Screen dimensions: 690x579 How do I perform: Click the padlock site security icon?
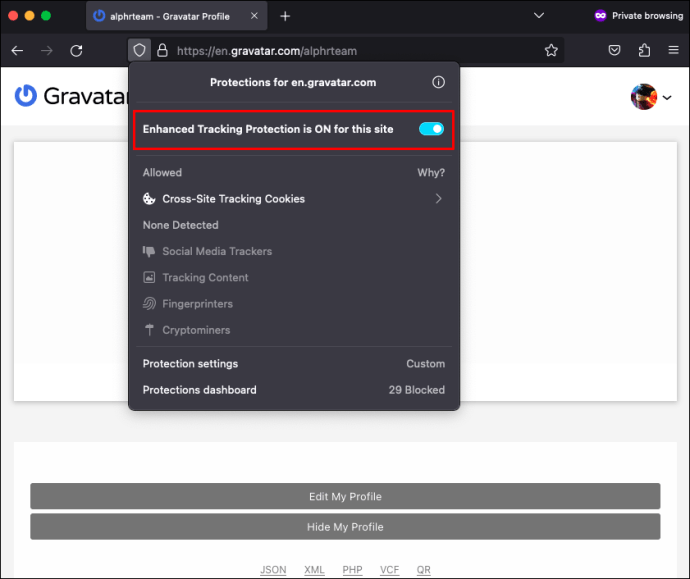click(x=162, y=51)
